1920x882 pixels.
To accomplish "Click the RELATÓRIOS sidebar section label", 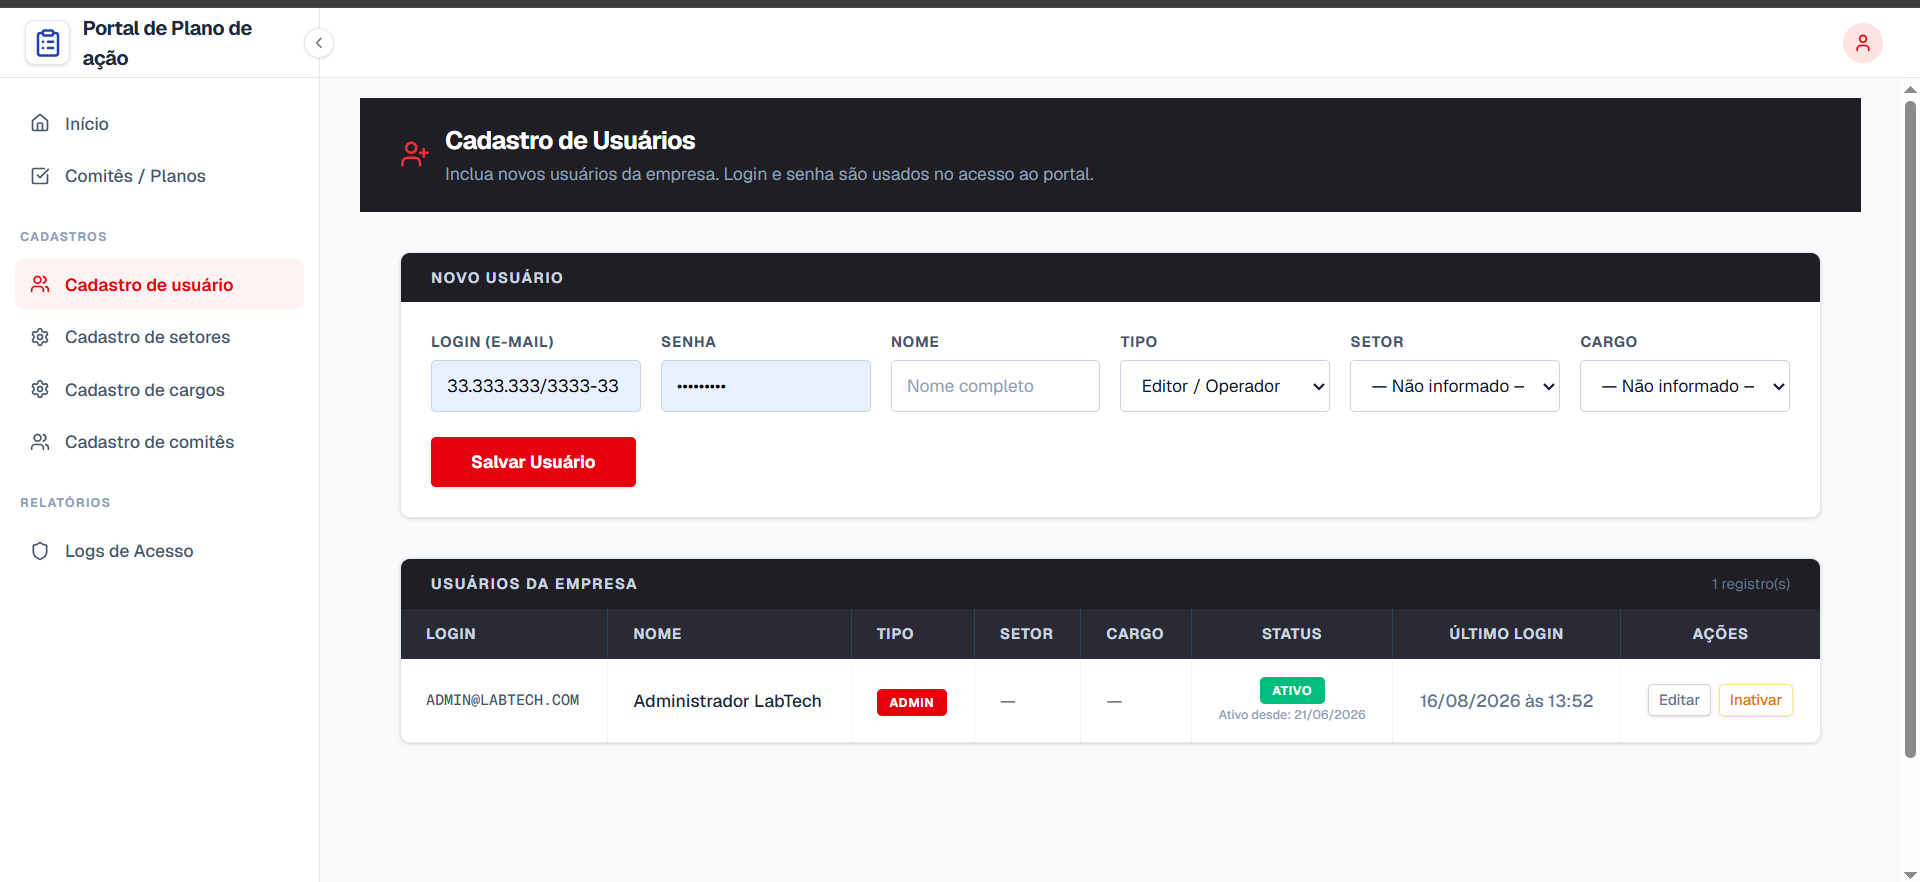I will pyautogui.click(x=65, y=503).
